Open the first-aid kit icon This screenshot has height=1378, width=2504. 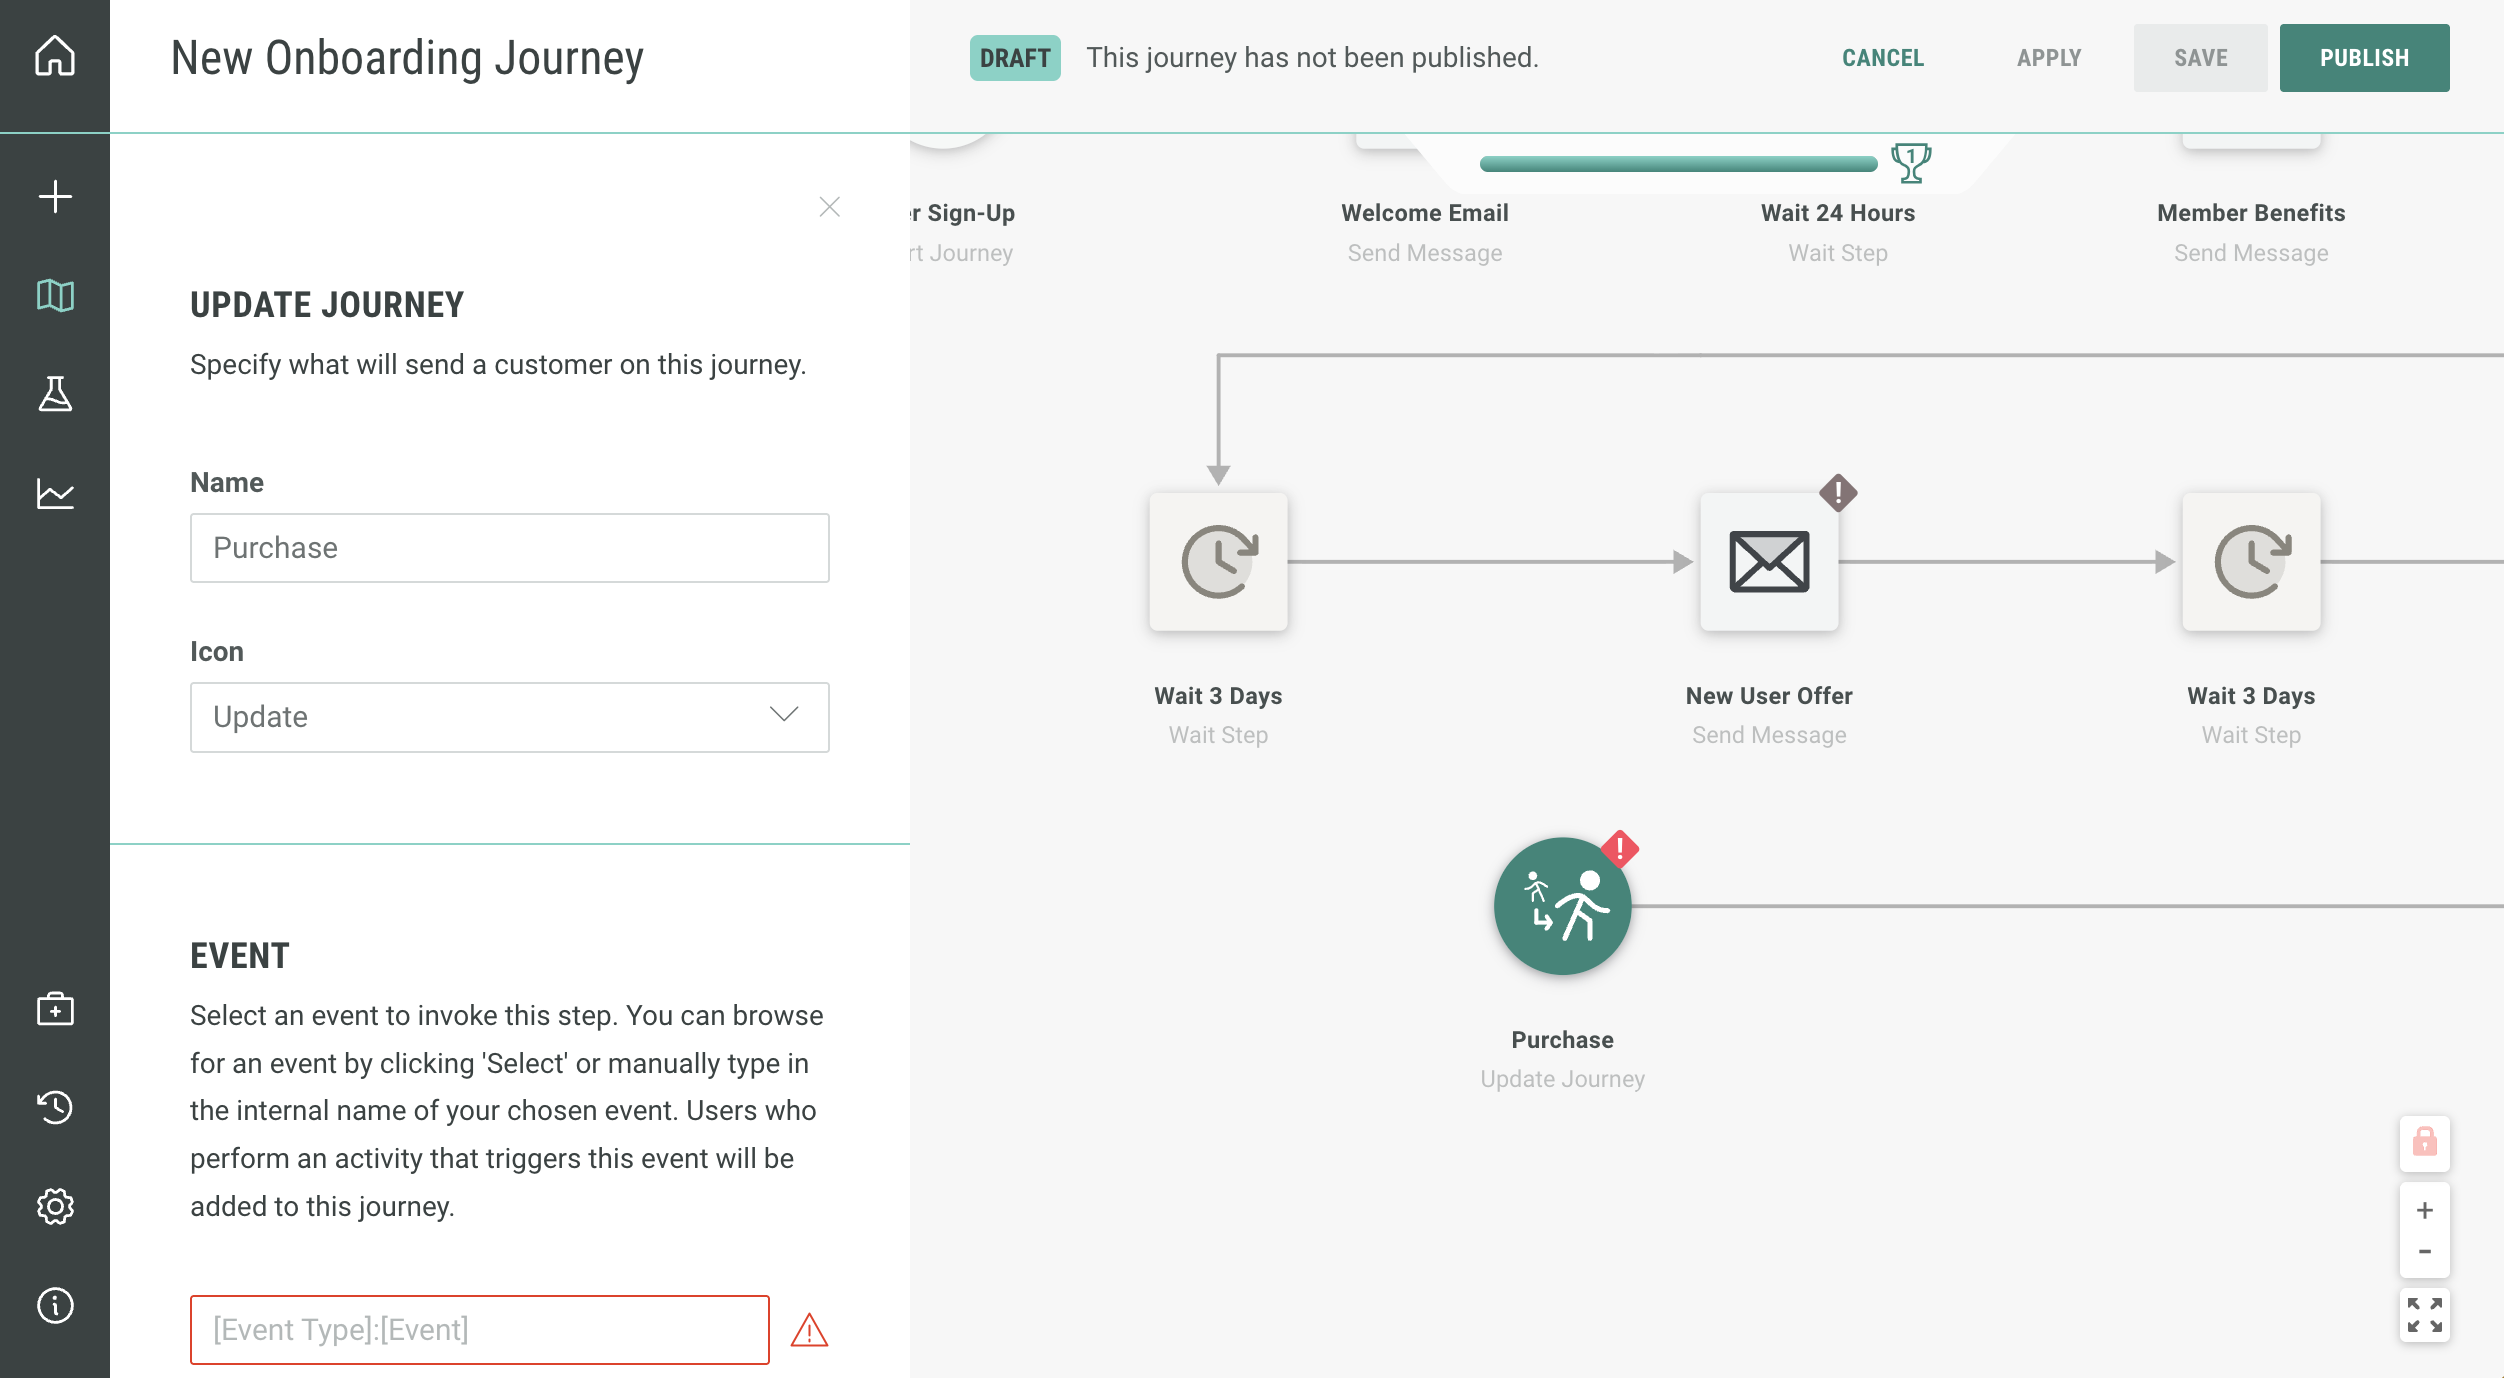click(55, 1009)
